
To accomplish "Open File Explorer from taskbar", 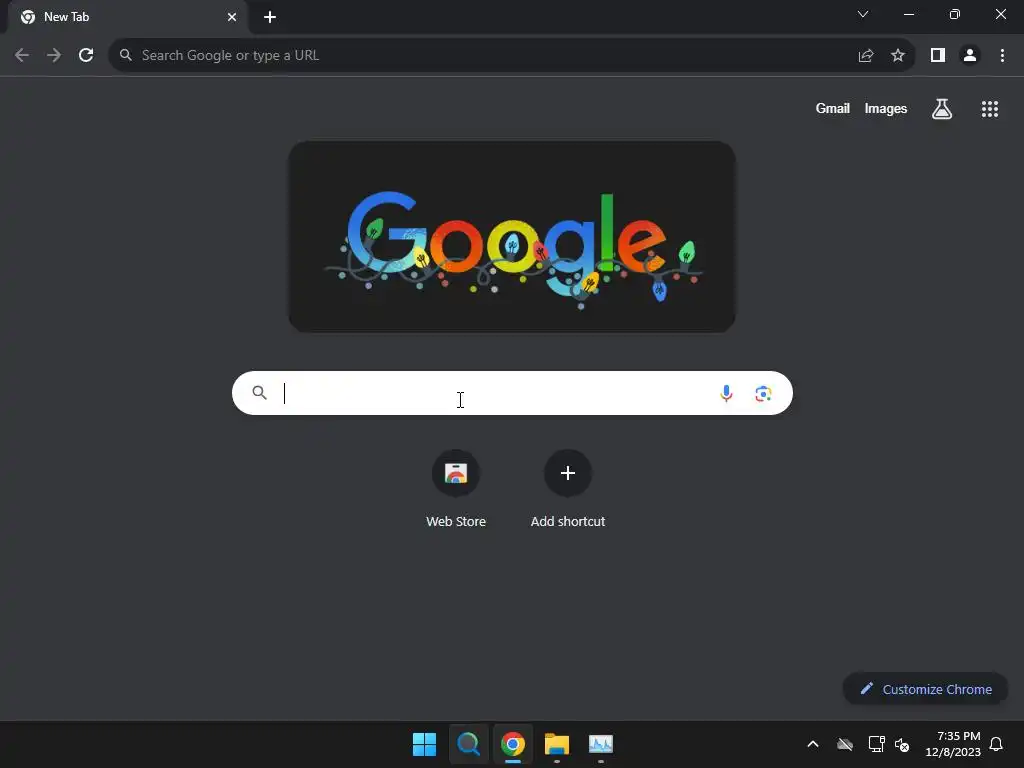I will pyautogui.click(x=557, y=744).
